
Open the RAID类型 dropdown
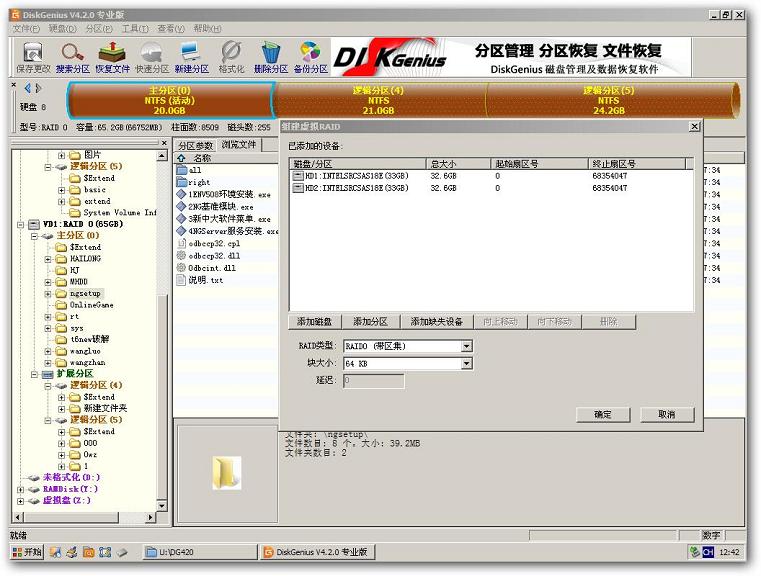pos(466,346)
